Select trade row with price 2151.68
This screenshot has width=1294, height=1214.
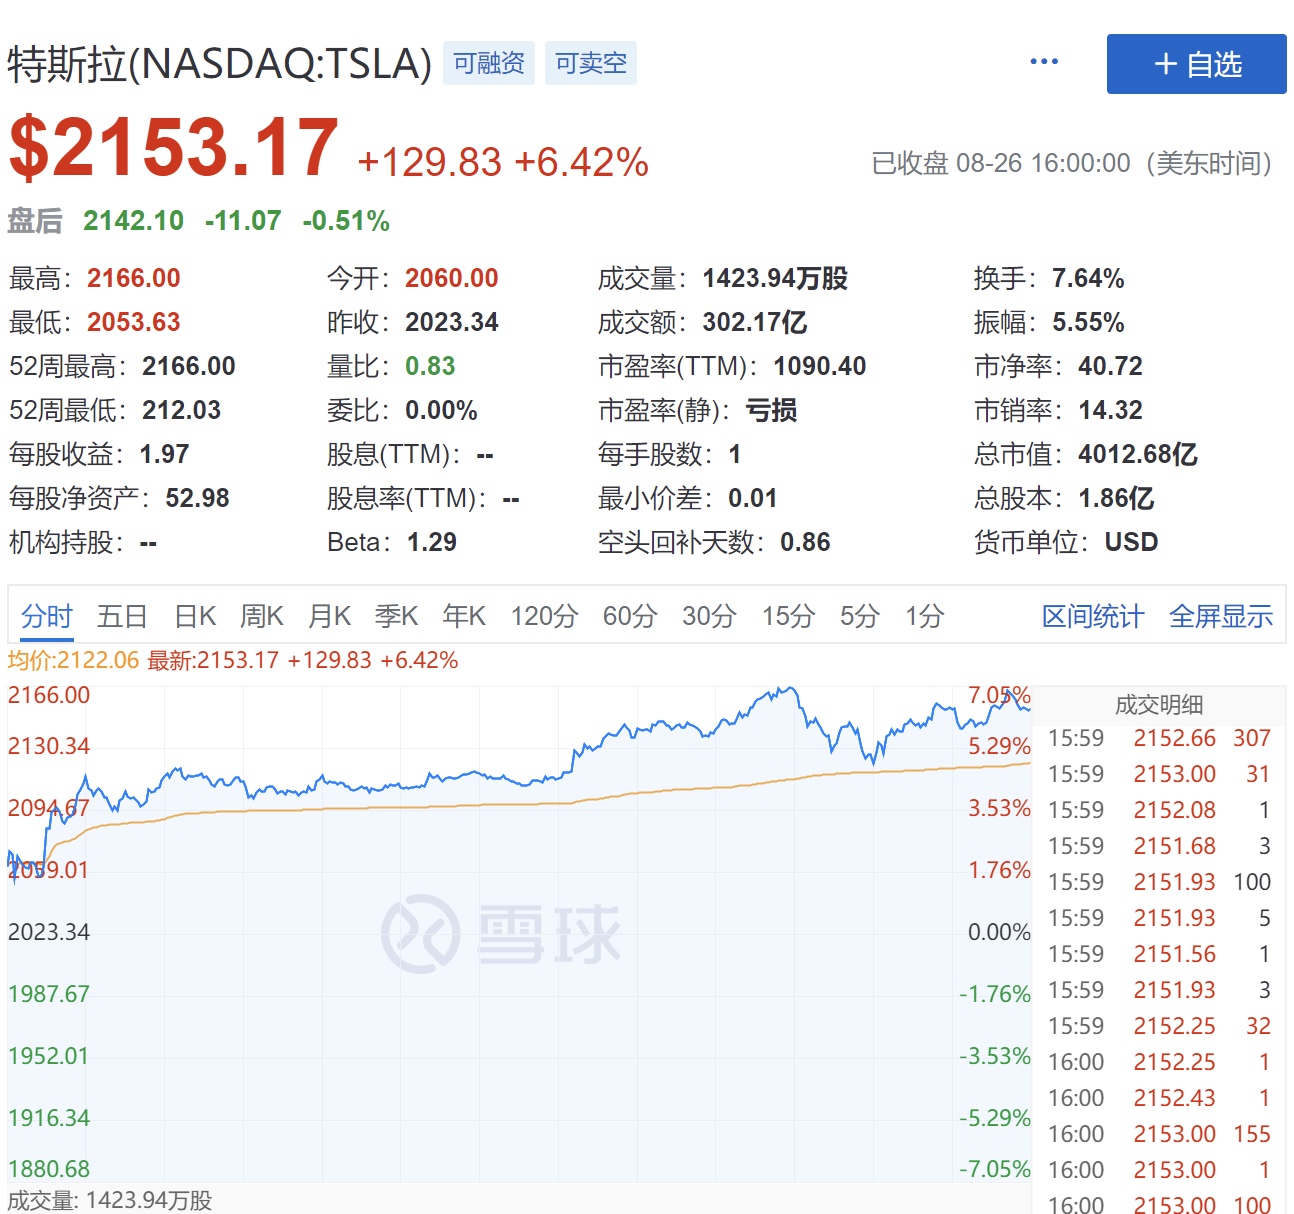click(1159, 846)
